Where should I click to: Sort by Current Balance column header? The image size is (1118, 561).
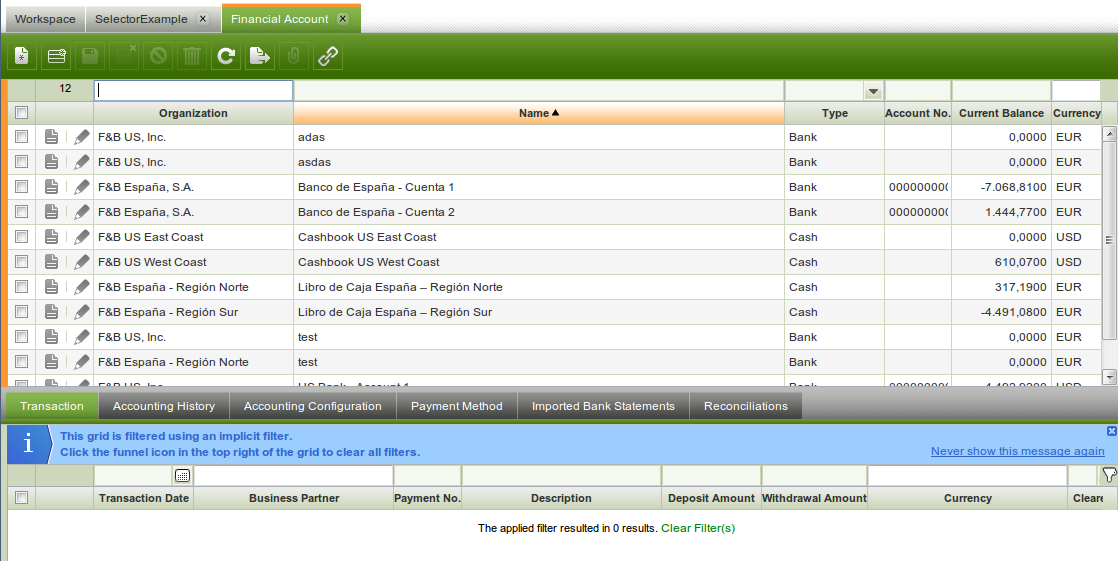[1001, 113]
